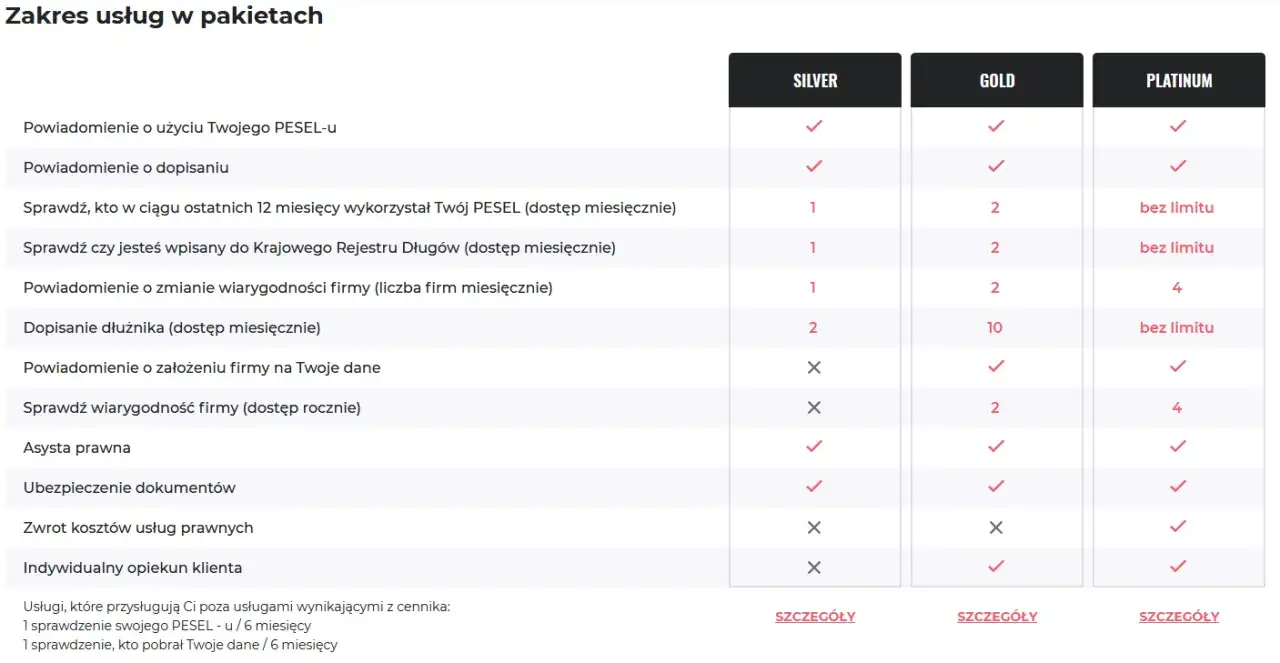Image resolution: width=1280 pixels, height=663 pixels.
Task: Open SZCZEGÓŁY link under the Silver column
Action: coord(814,617)
